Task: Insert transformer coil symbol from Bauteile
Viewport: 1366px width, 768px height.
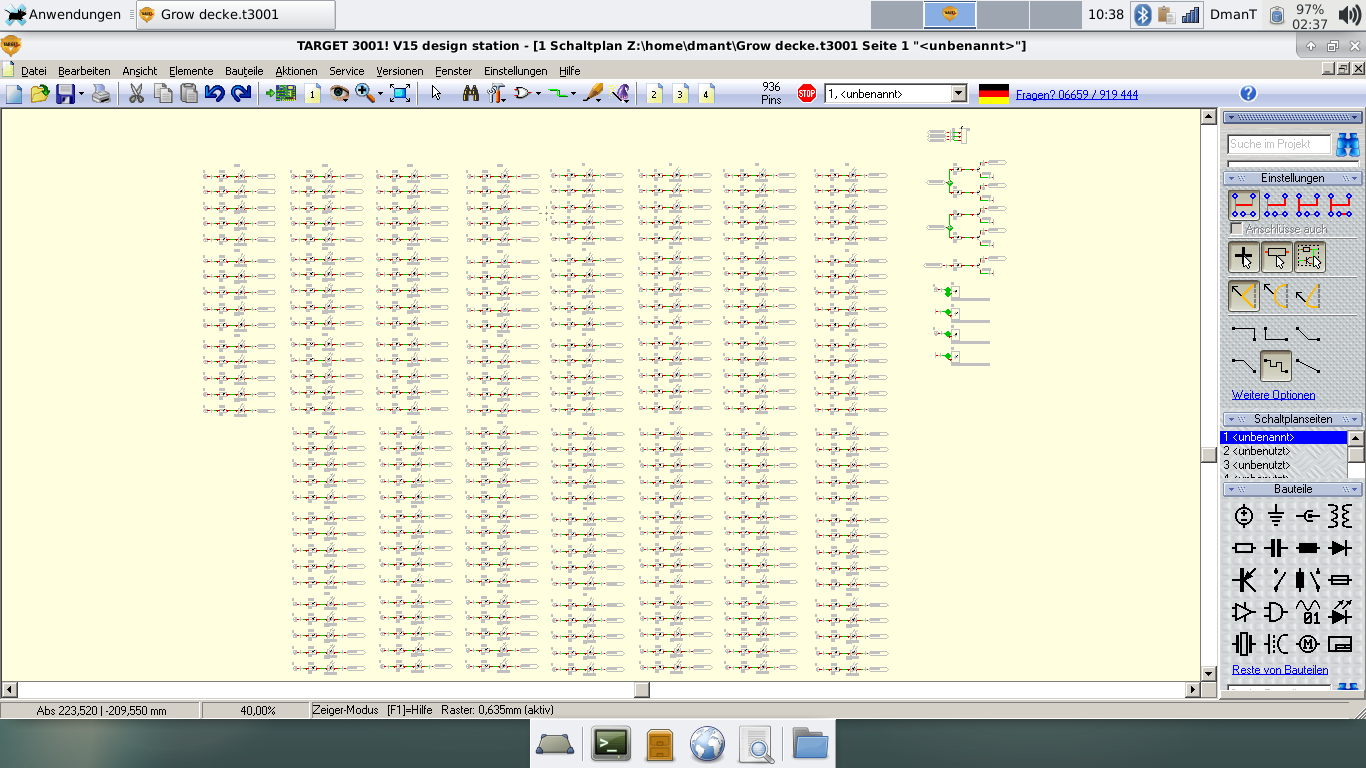Action: point(1340,516)
